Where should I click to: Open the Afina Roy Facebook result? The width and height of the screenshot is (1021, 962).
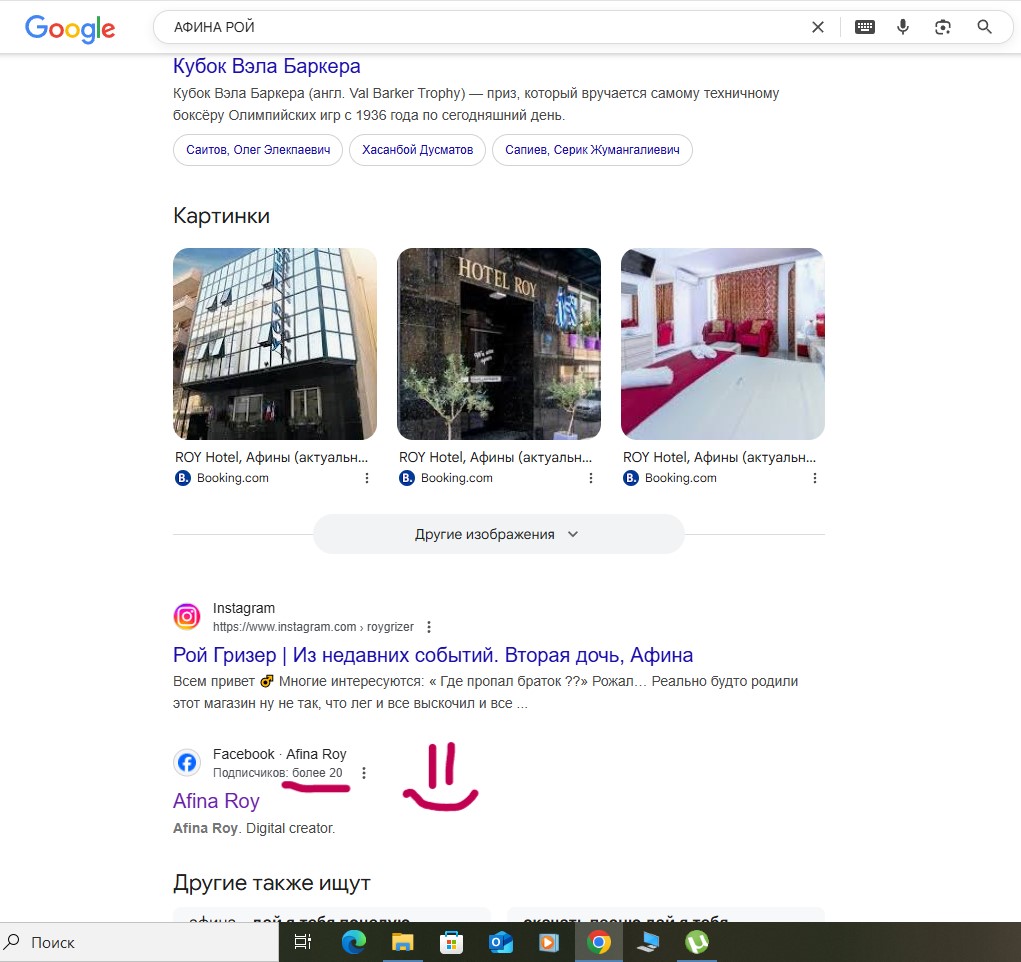(x=216, y=800)
